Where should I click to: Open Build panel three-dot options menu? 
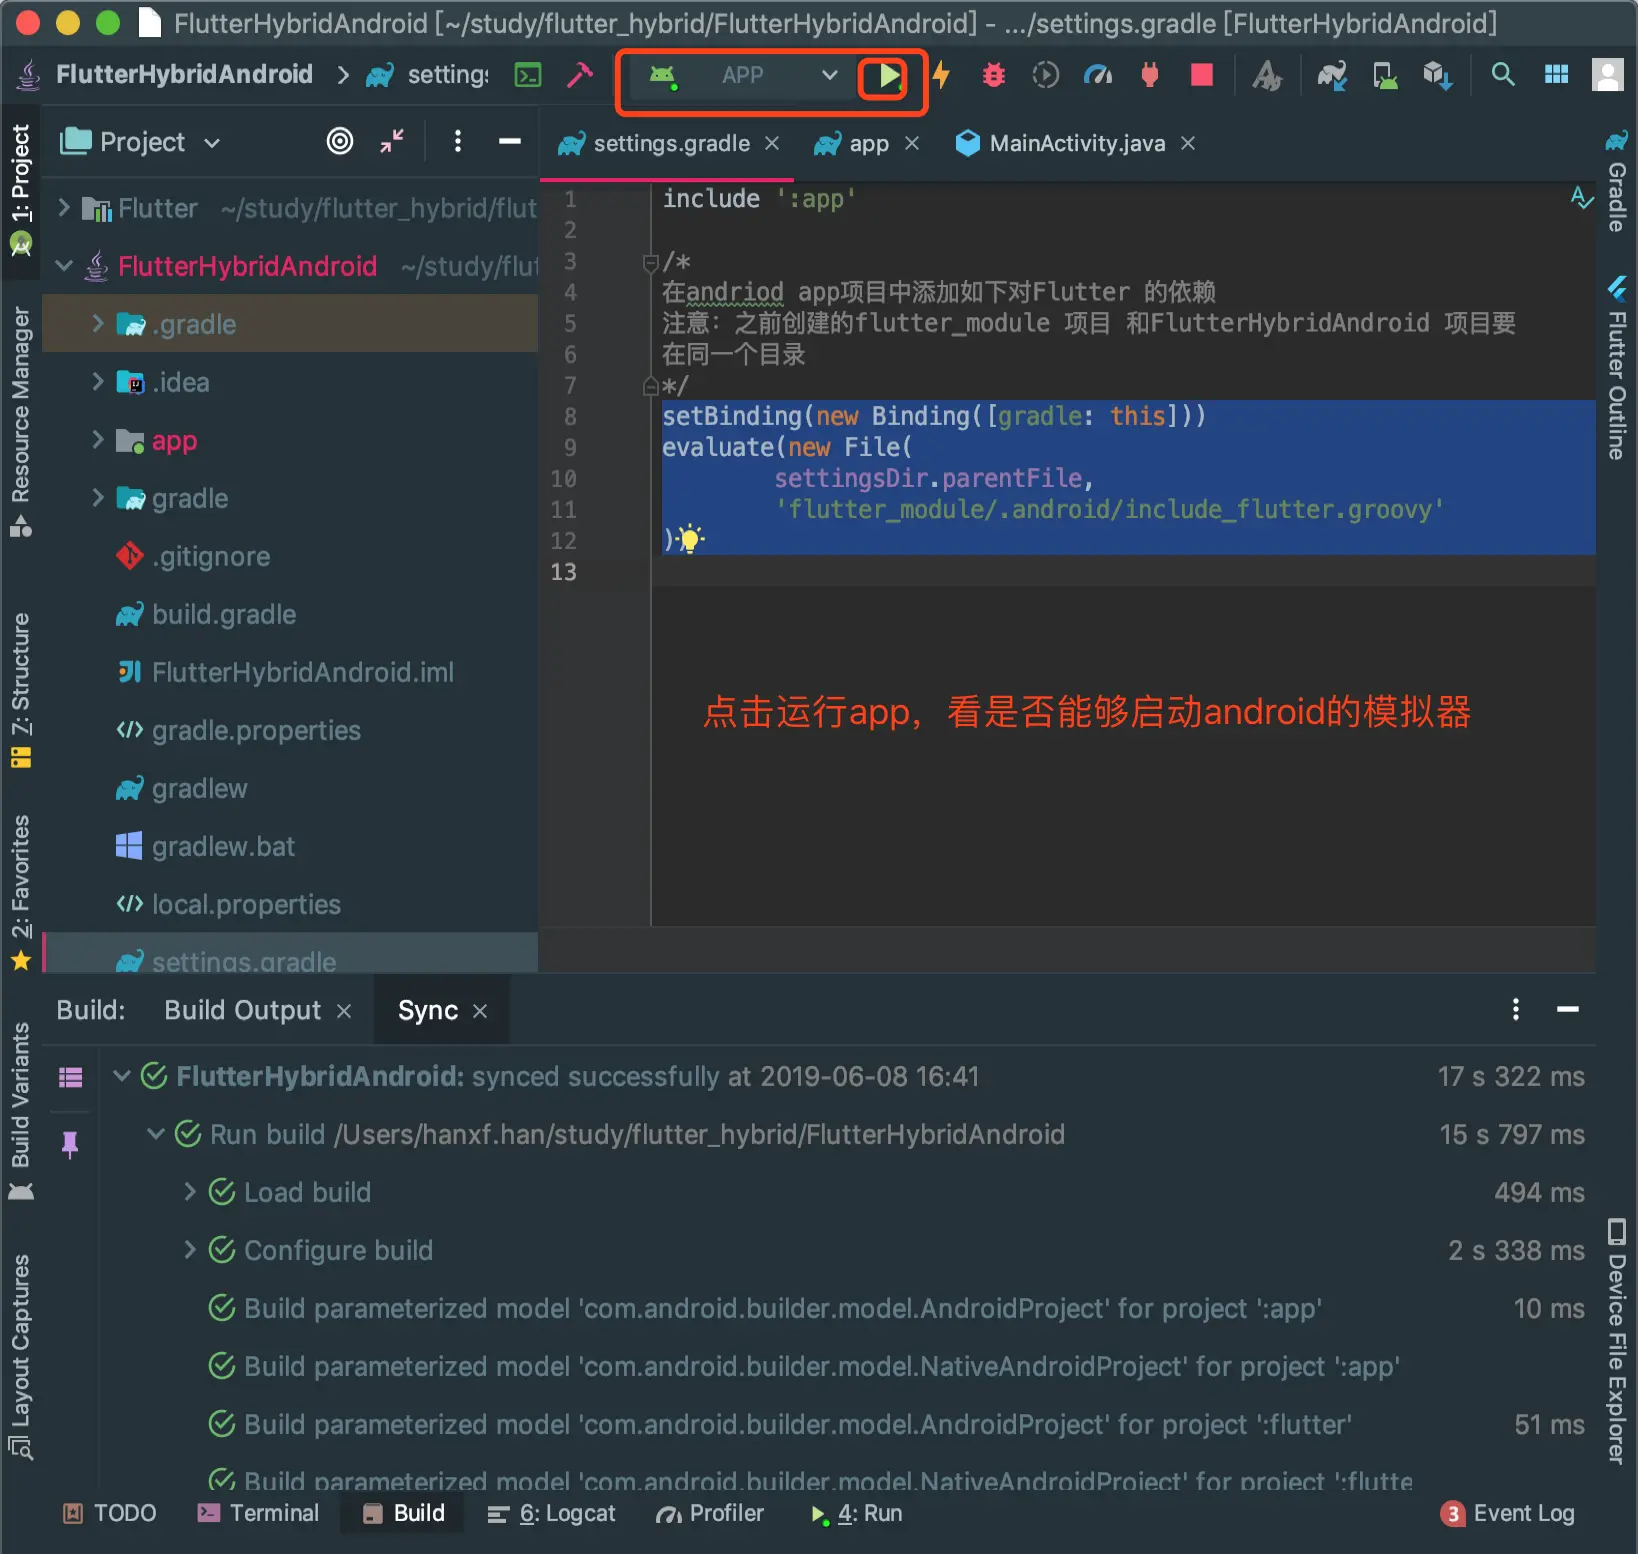click(x=1516, y=1010)
